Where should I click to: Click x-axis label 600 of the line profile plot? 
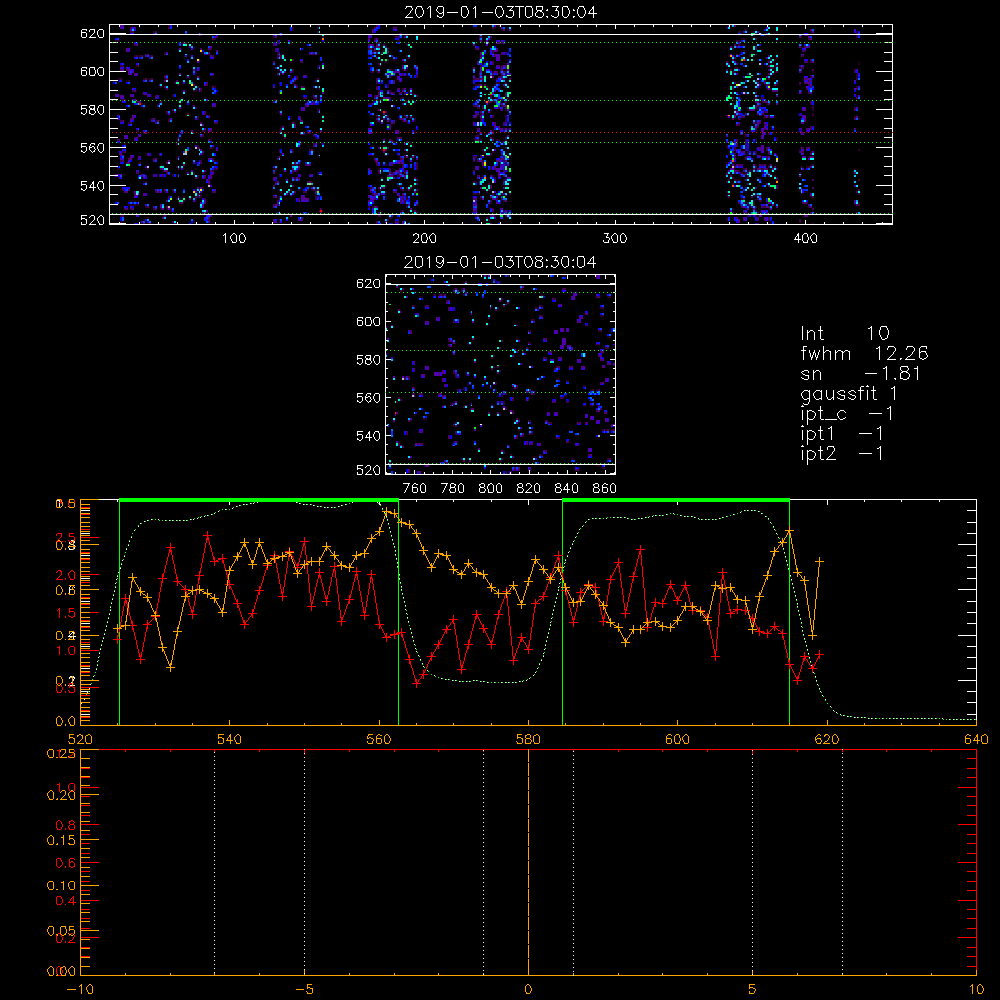click(x=677, y=740)
